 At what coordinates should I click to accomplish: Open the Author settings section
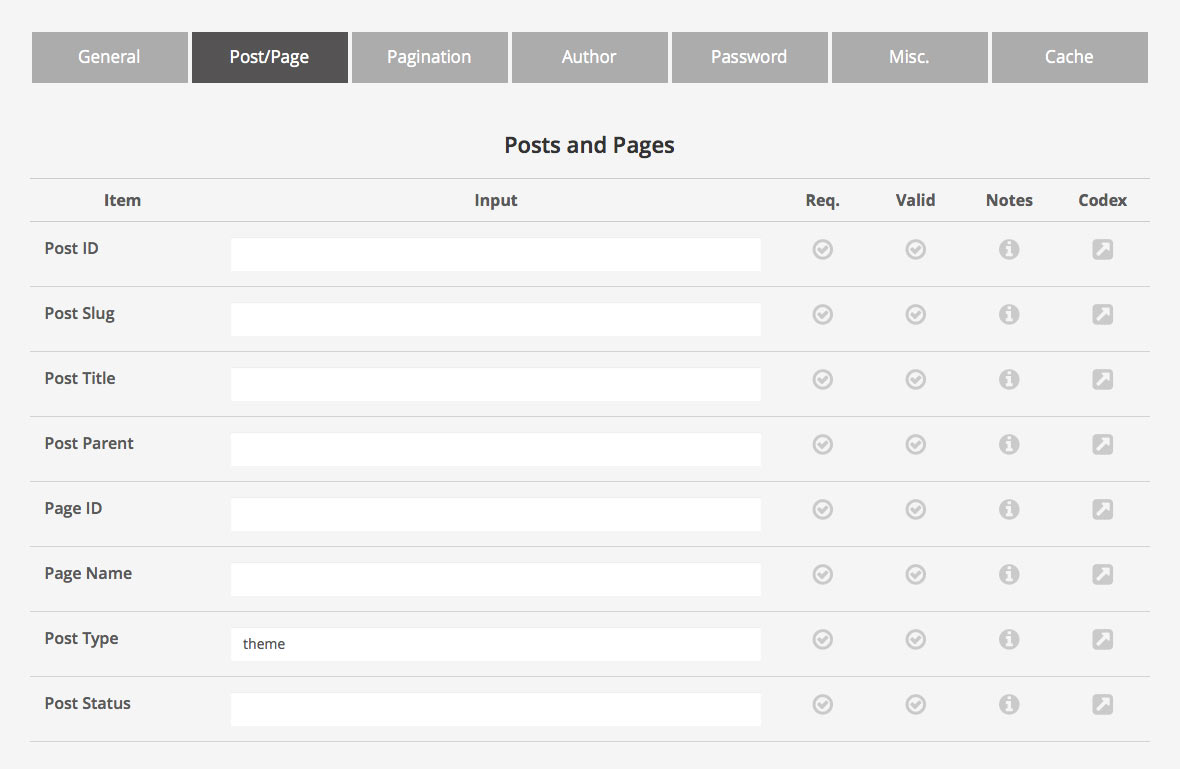point(589,57)
